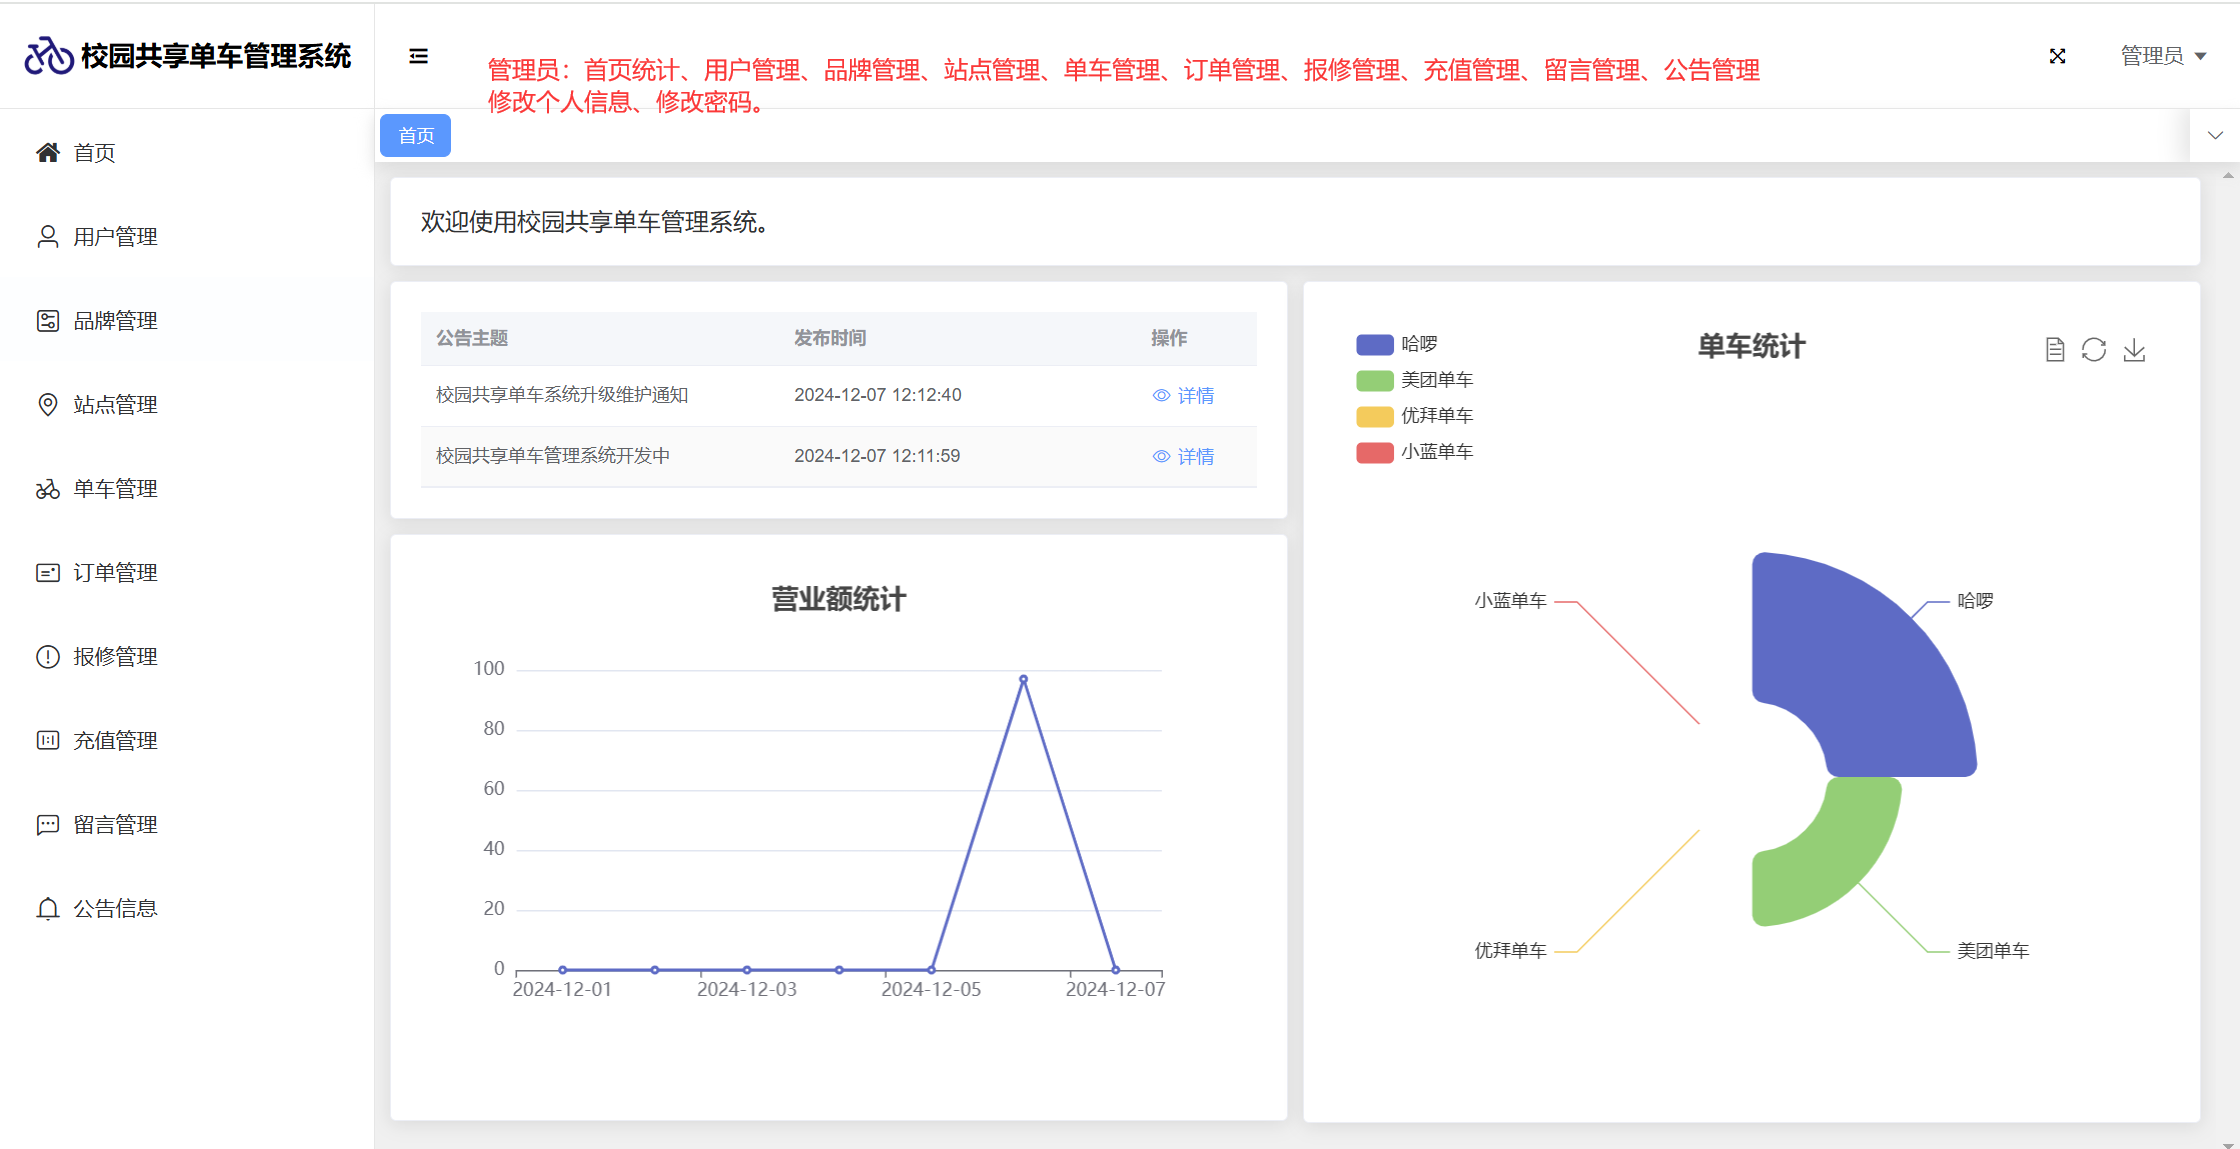The width and height of the screenshot is (2240, 1149).
Task: Click the refresh icon on 单车统计 chart
Action: click(2094, 350)
